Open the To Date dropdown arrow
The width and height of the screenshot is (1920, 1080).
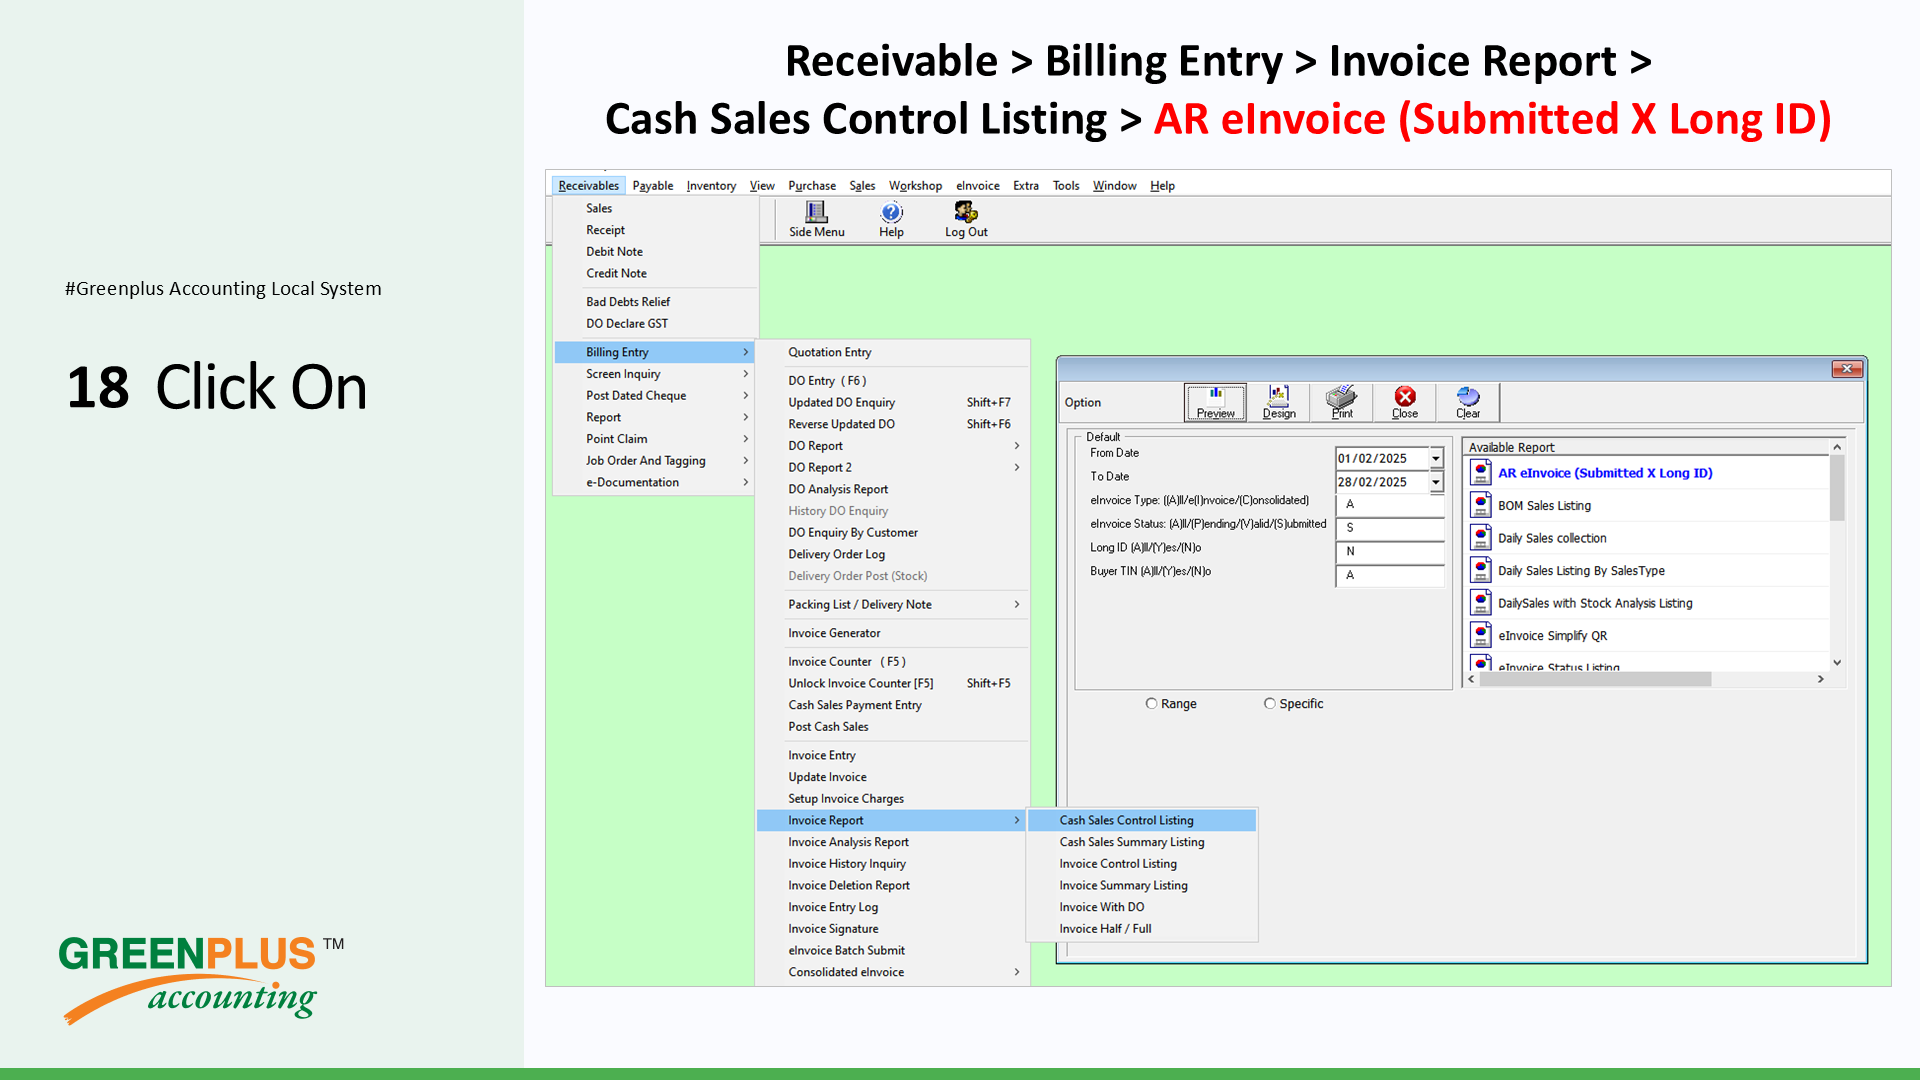pos(1435,482)
